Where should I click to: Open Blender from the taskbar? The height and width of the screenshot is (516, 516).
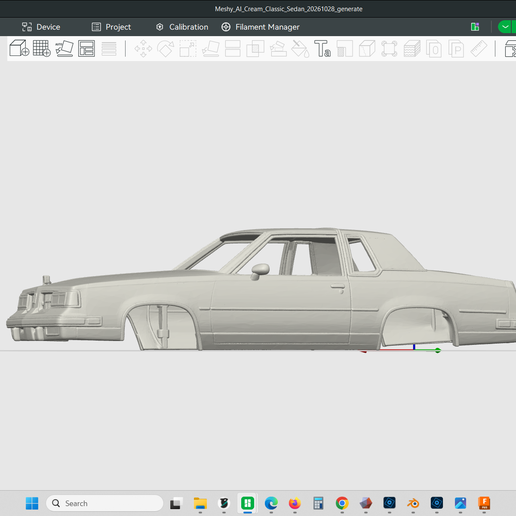(413, 503)
